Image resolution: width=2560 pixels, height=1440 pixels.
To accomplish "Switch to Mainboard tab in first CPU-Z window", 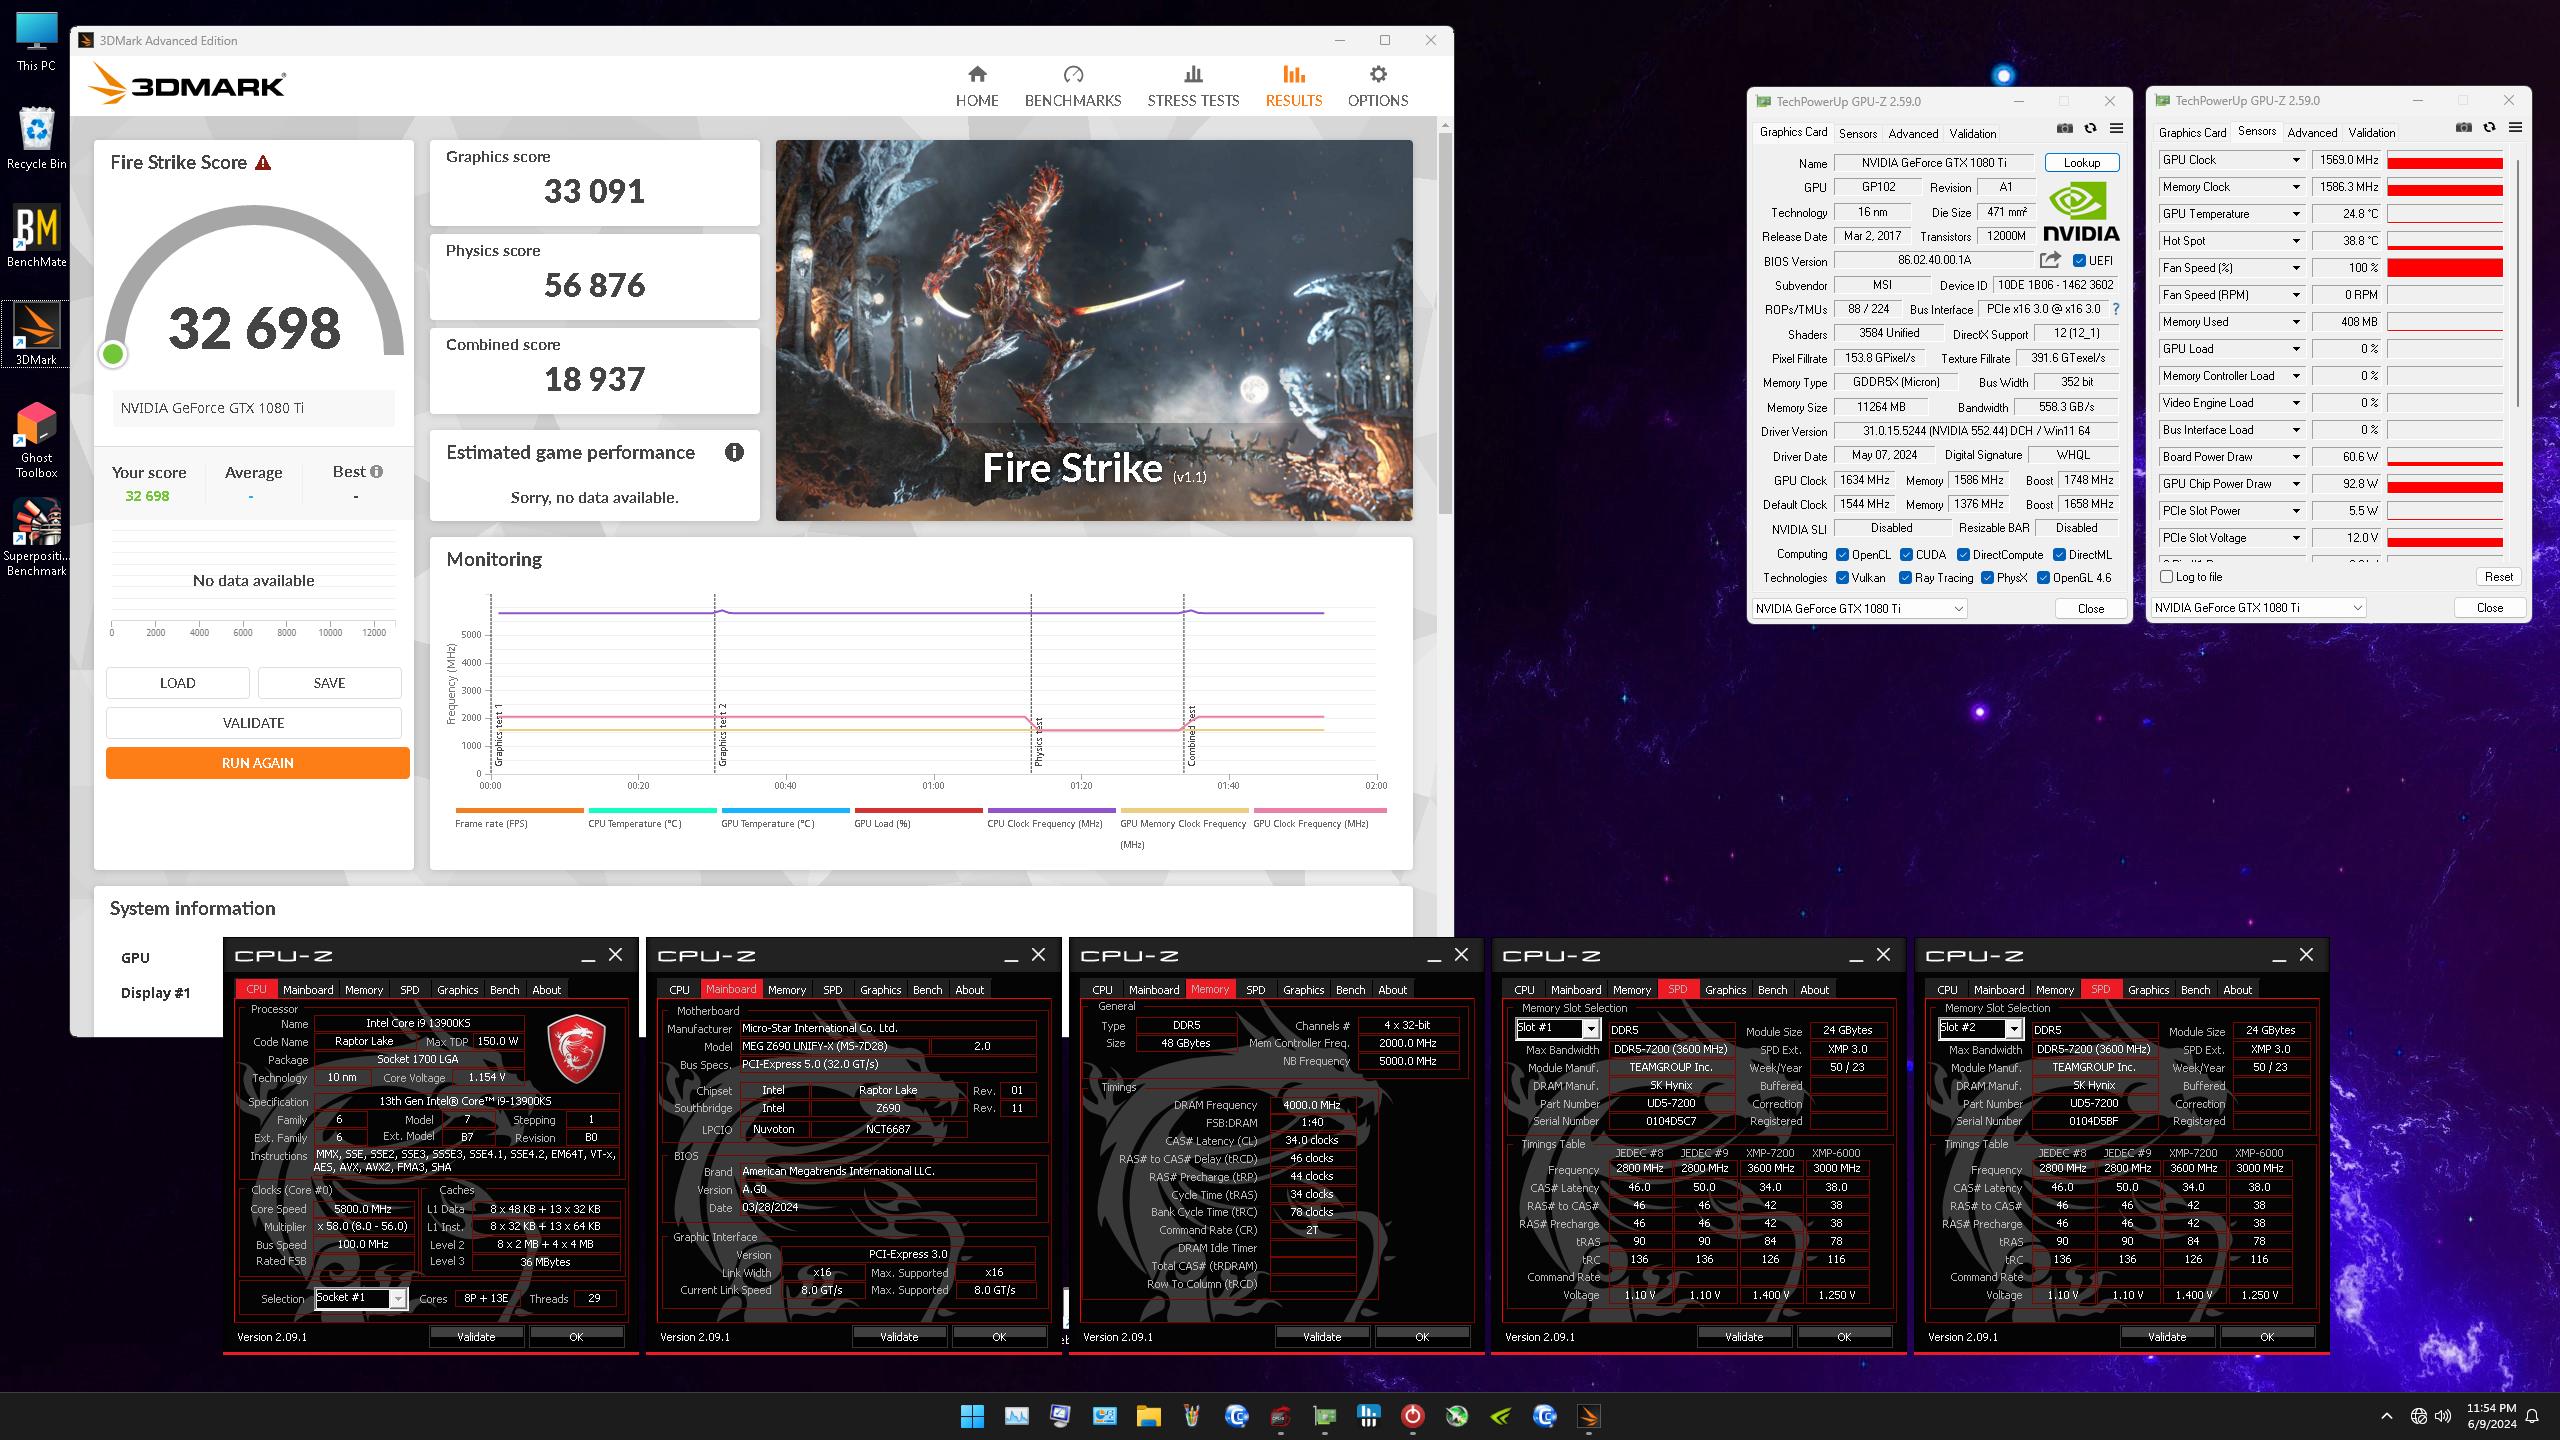I will click(307, 990).
